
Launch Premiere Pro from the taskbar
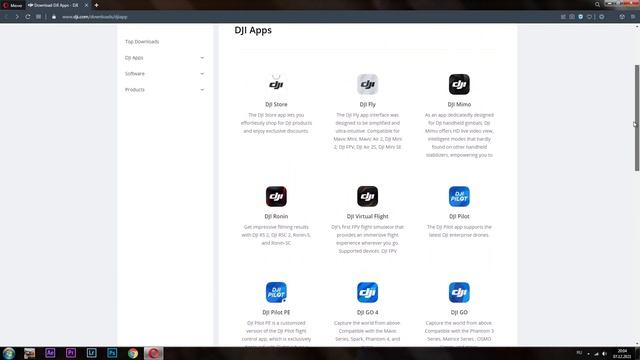pyautogui.click(x=71, y=353)
